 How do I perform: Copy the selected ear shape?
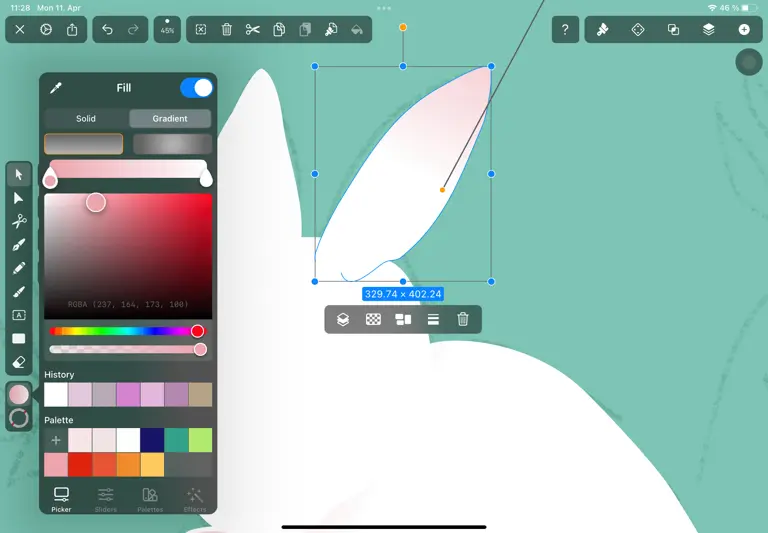pos(279,30)
